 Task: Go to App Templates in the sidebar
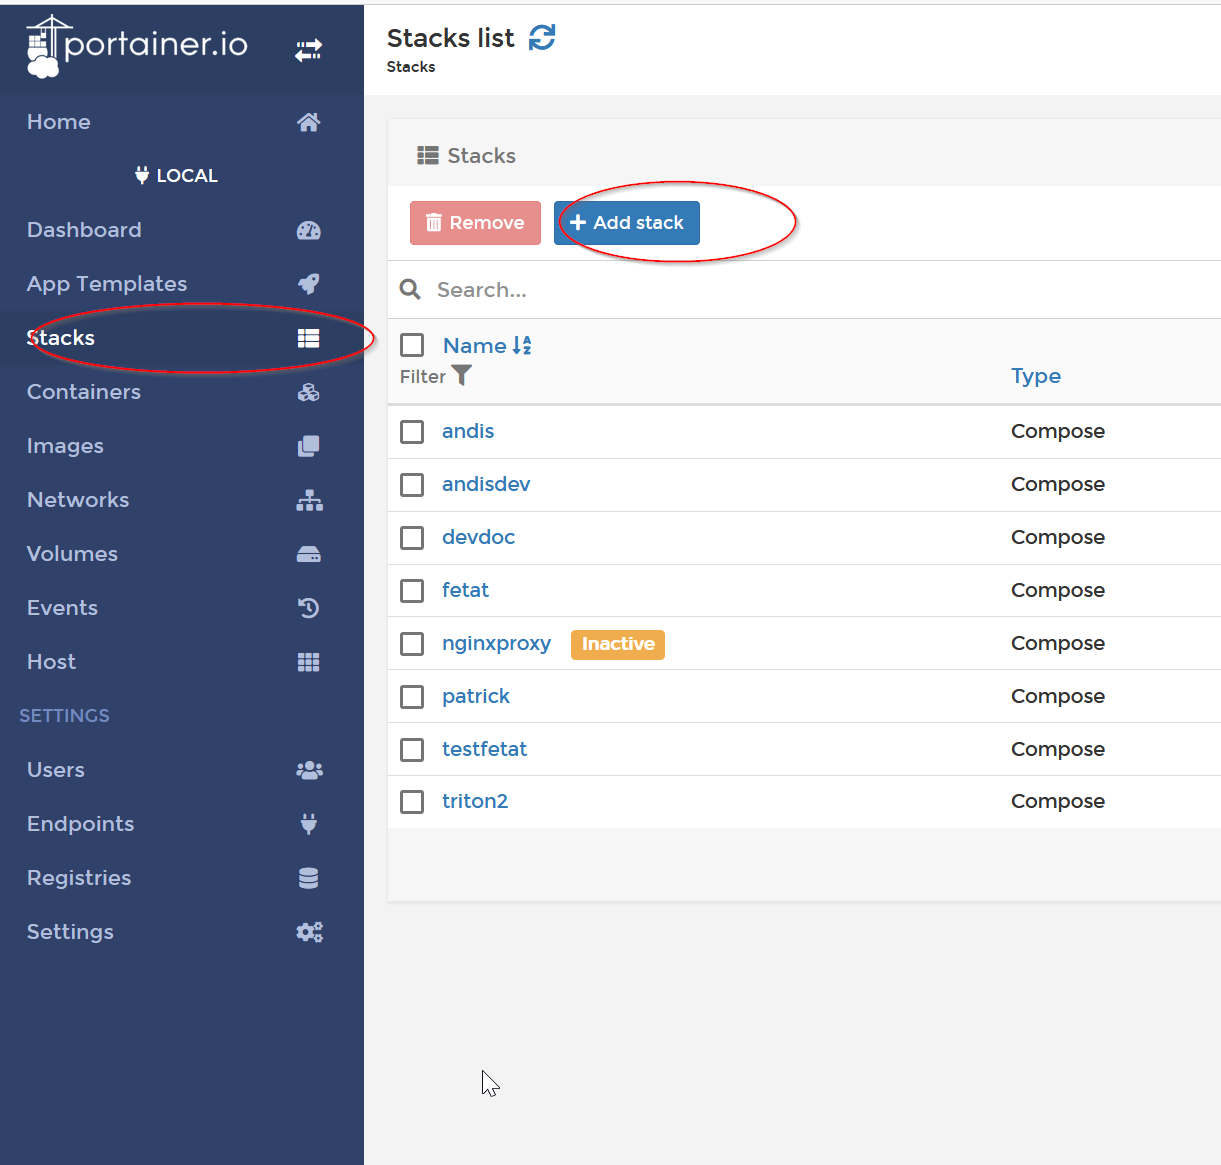tap(106, 284)
